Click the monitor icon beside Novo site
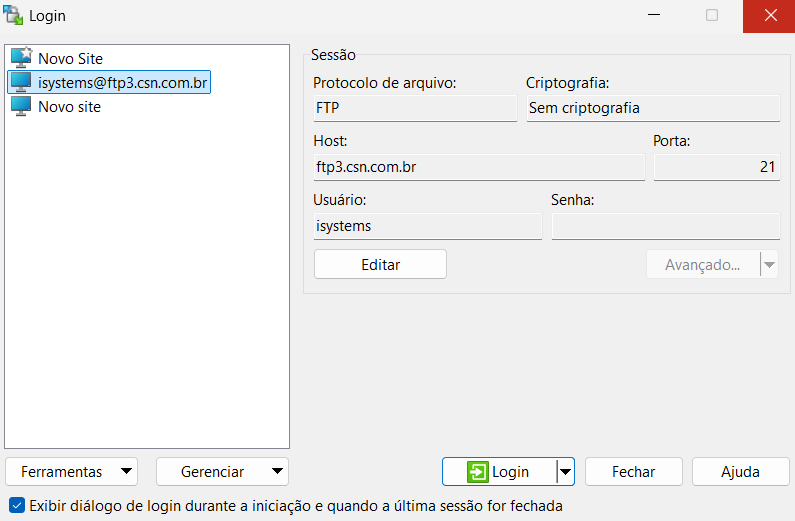The image size is (795, 521). point(21,106)
